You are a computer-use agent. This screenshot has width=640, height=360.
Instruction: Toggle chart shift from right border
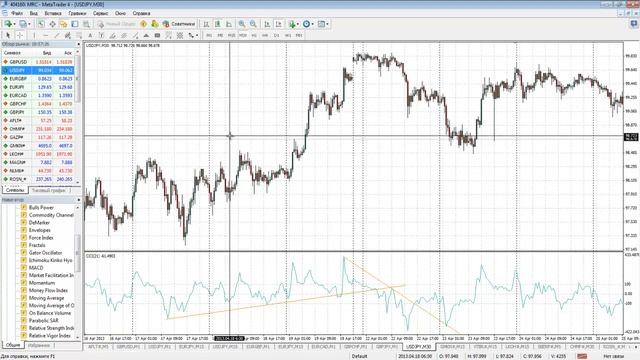point(278,24)
